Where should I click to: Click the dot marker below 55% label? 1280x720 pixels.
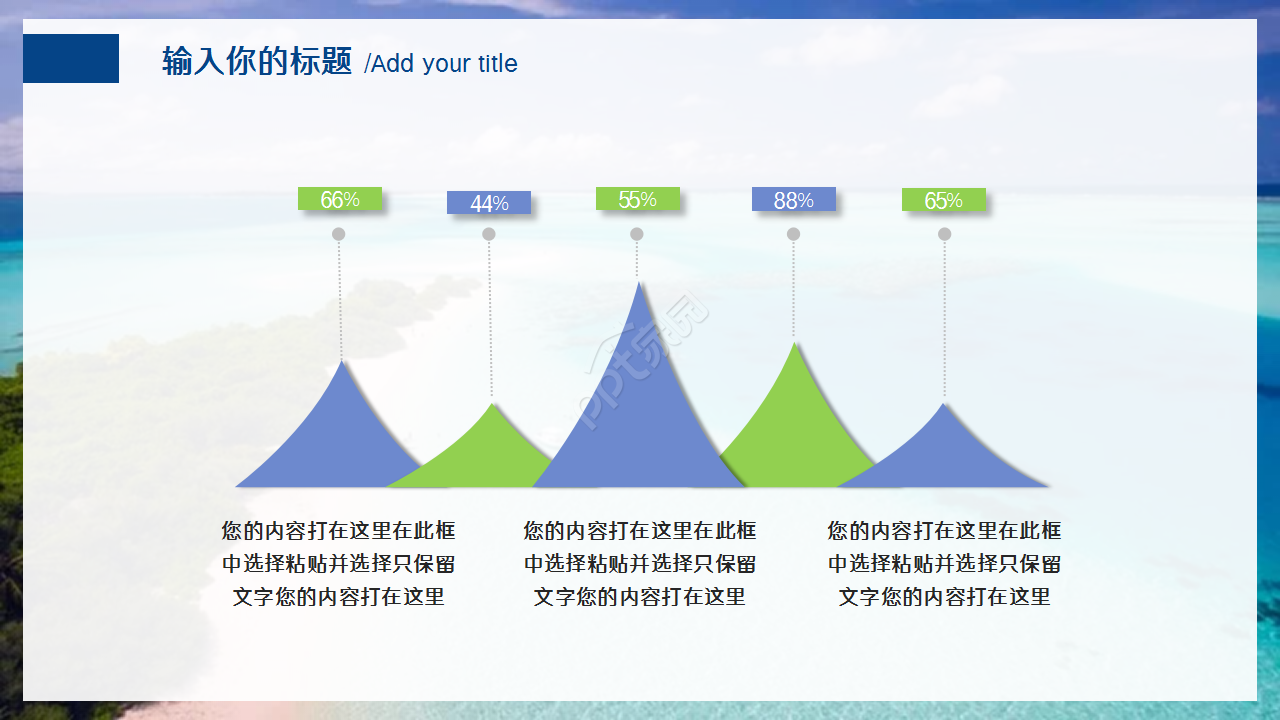[x=636, y=233]
